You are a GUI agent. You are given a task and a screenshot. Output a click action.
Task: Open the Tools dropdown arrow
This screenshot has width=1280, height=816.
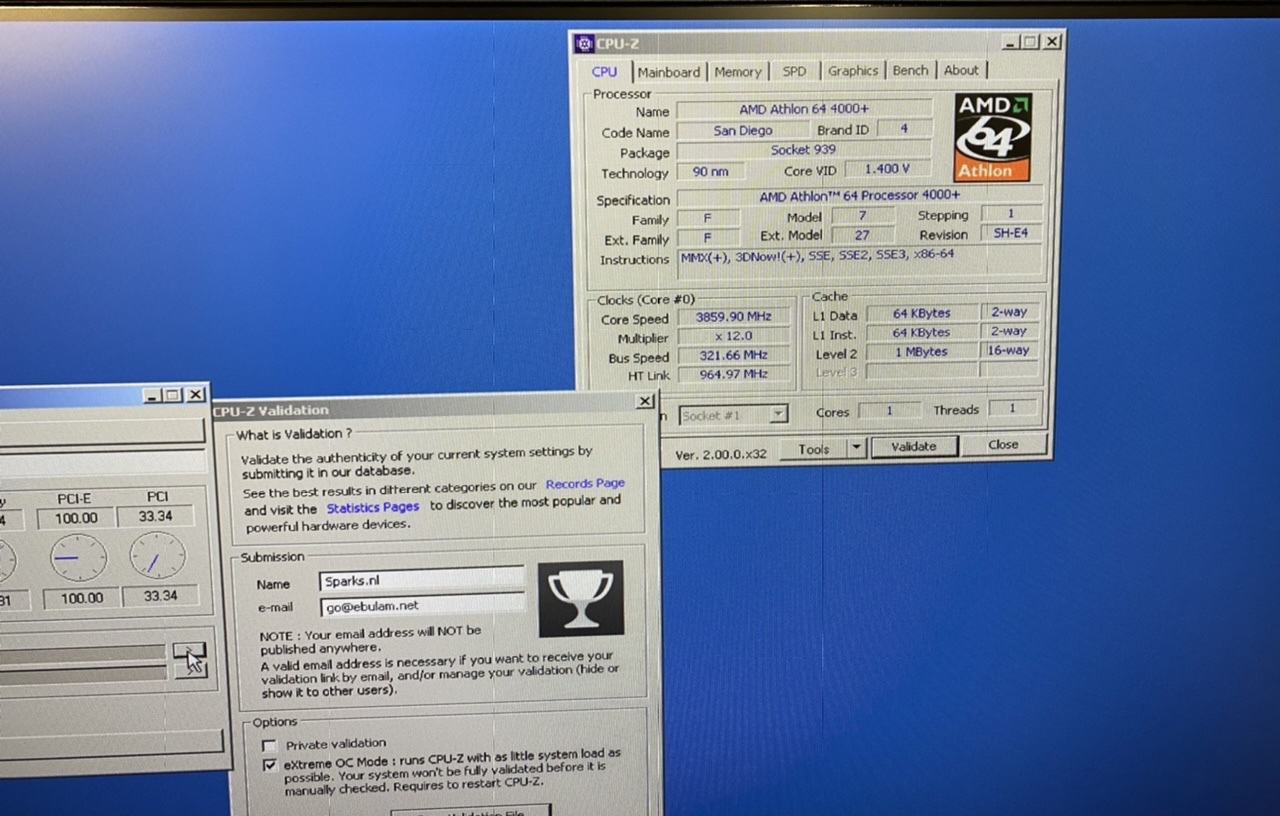tap(856, 448)
